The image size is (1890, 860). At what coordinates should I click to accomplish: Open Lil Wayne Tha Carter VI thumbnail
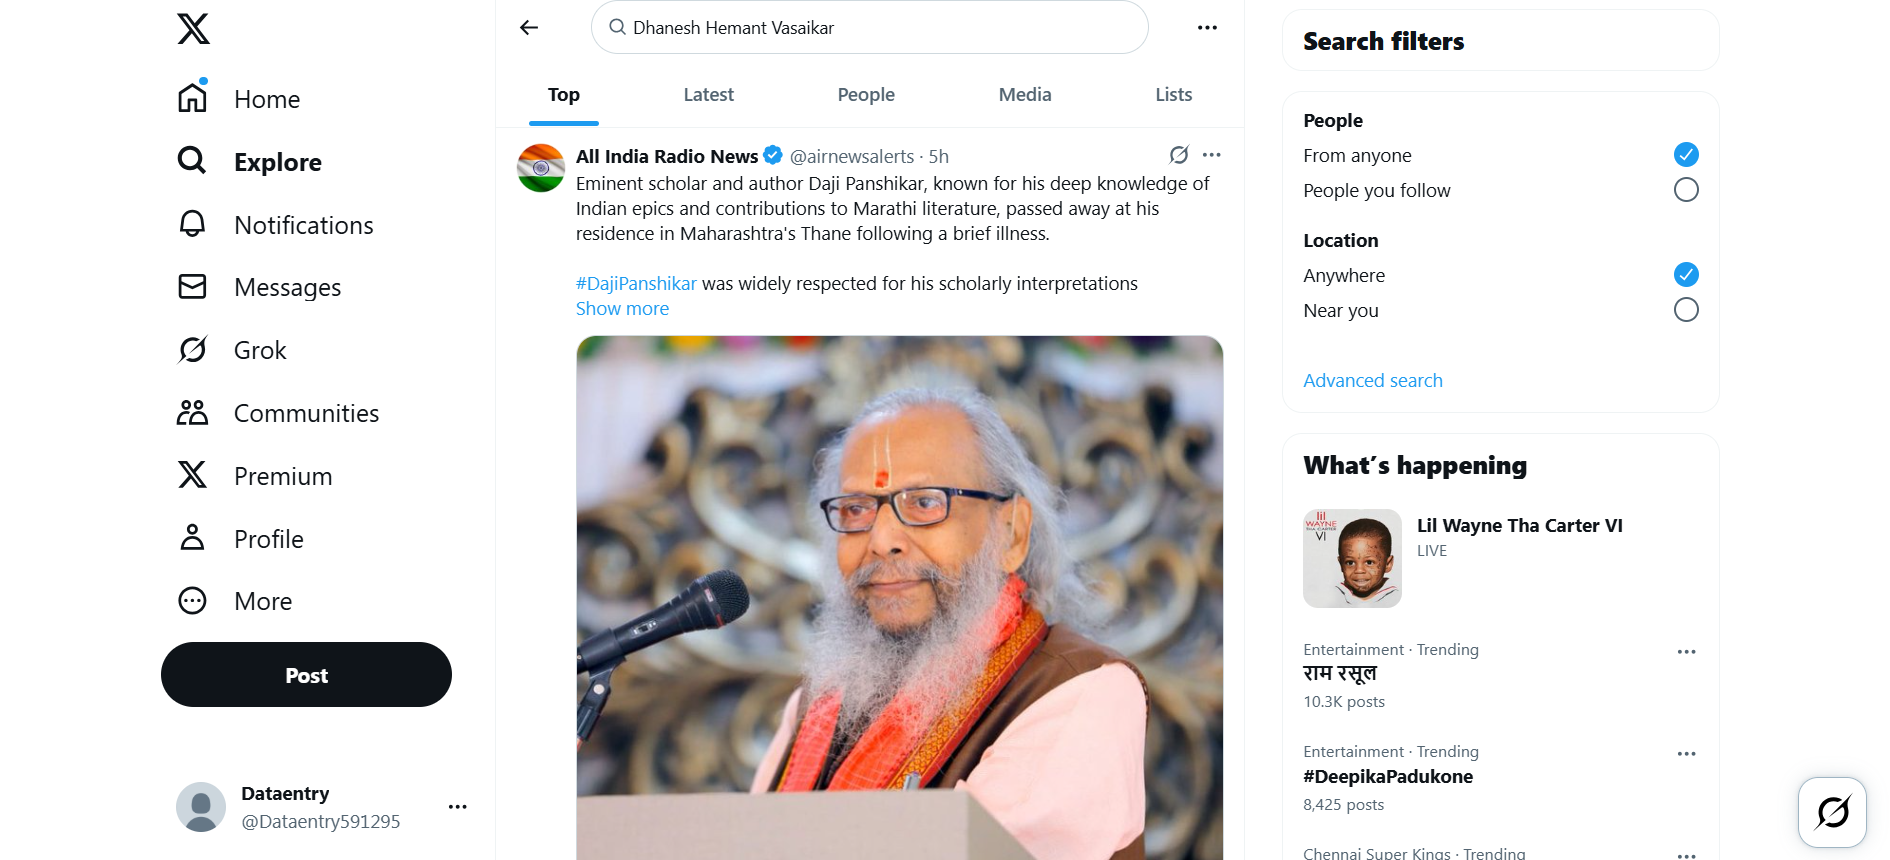pos(1352,558)
